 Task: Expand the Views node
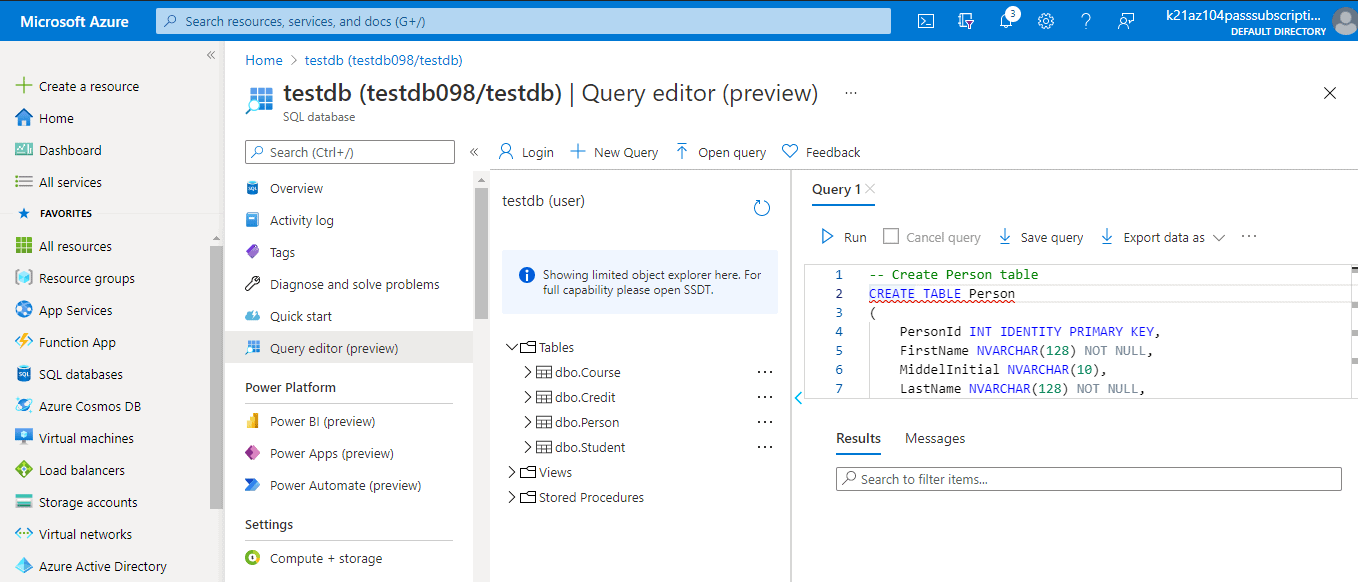(511, 472)
